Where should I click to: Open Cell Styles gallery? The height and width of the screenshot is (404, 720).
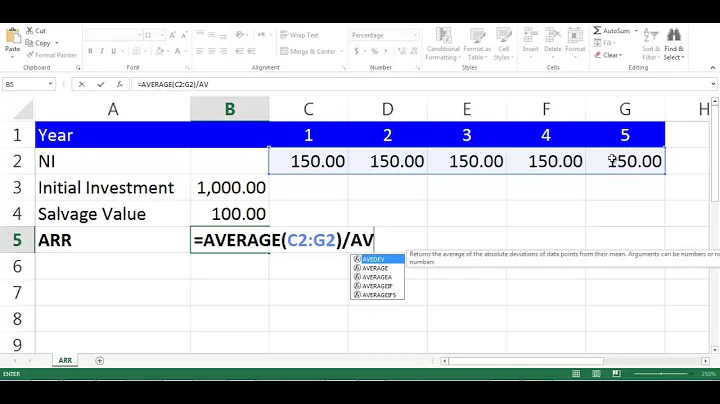(504, 44)
